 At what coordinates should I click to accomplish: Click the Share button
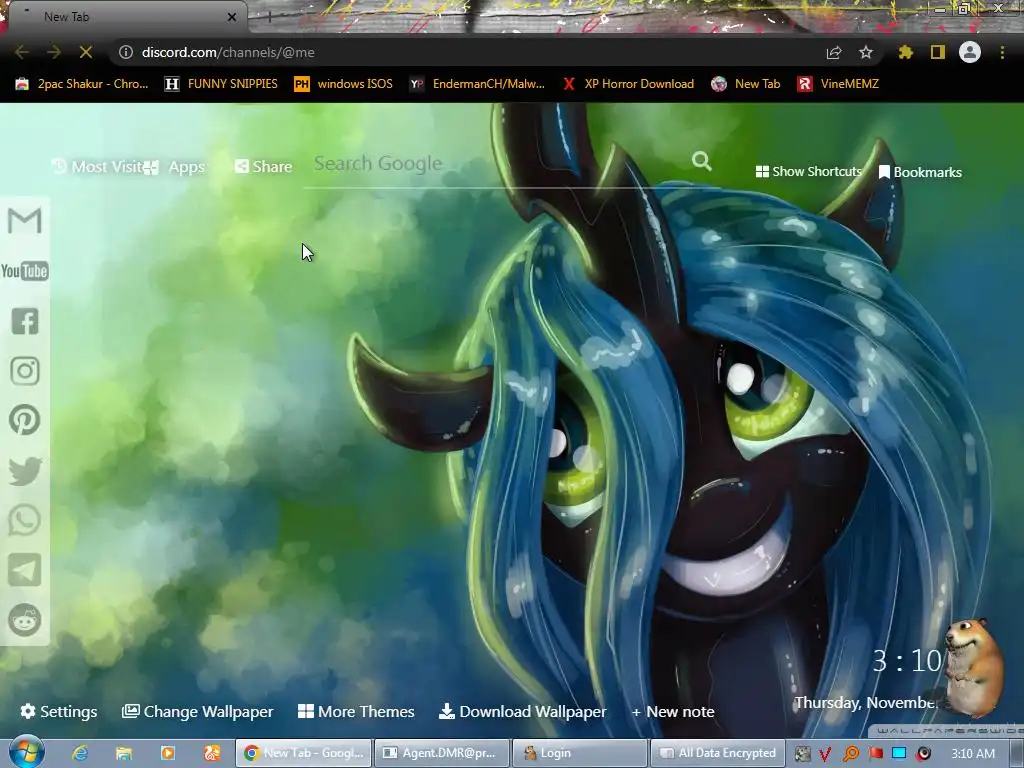pos(263,167)
